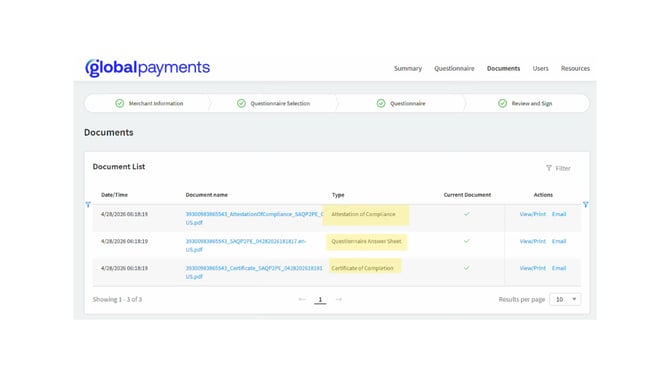Select the Documents tab

(503, 68)
